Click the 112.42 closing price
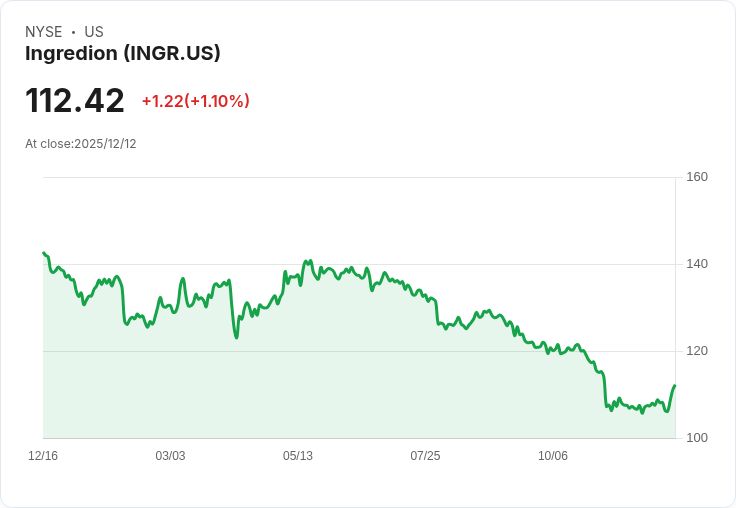The width and height of the screenshot is (736, 508). (75, 100)
